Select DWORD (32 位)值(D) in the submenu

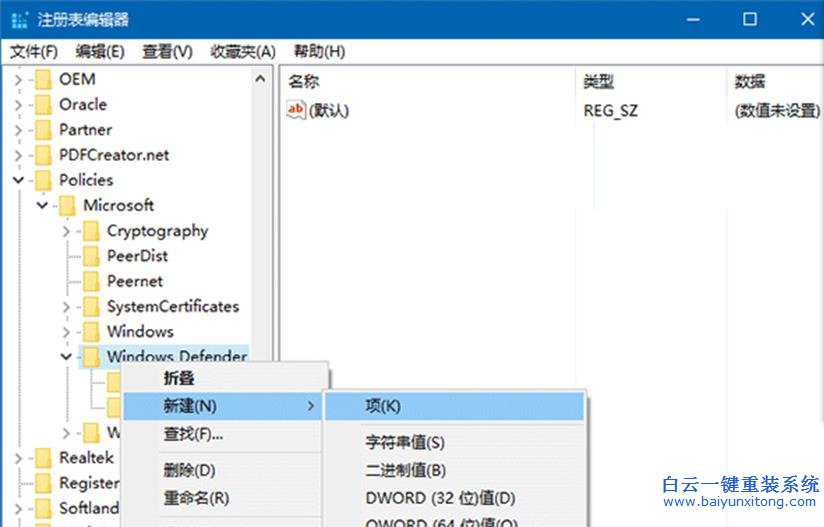pos(455,498)
